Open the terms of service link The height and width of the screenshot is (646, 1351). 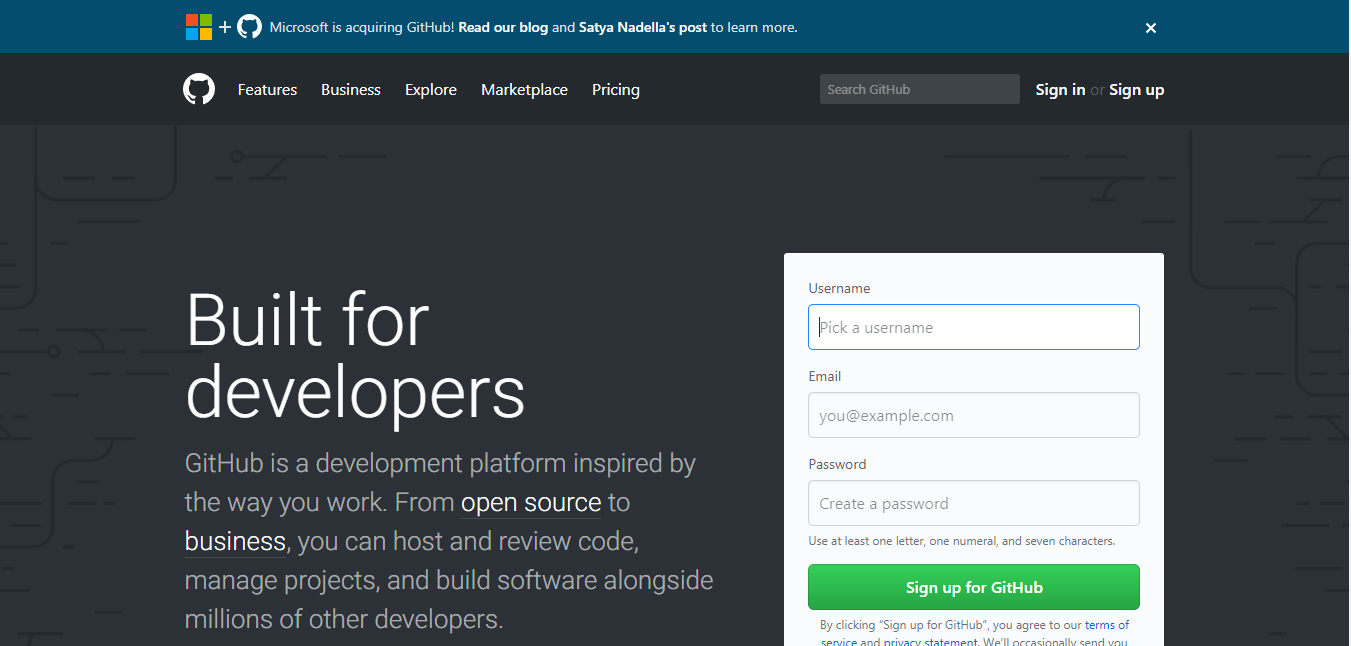tap(1107, 624)
